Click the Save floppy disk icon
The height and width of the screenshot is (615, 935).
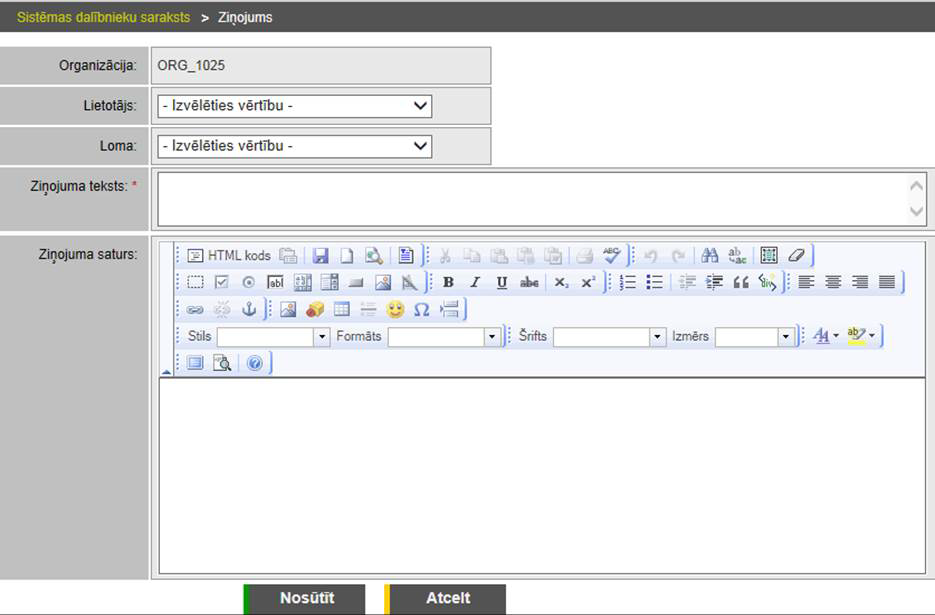coord(320,255)
